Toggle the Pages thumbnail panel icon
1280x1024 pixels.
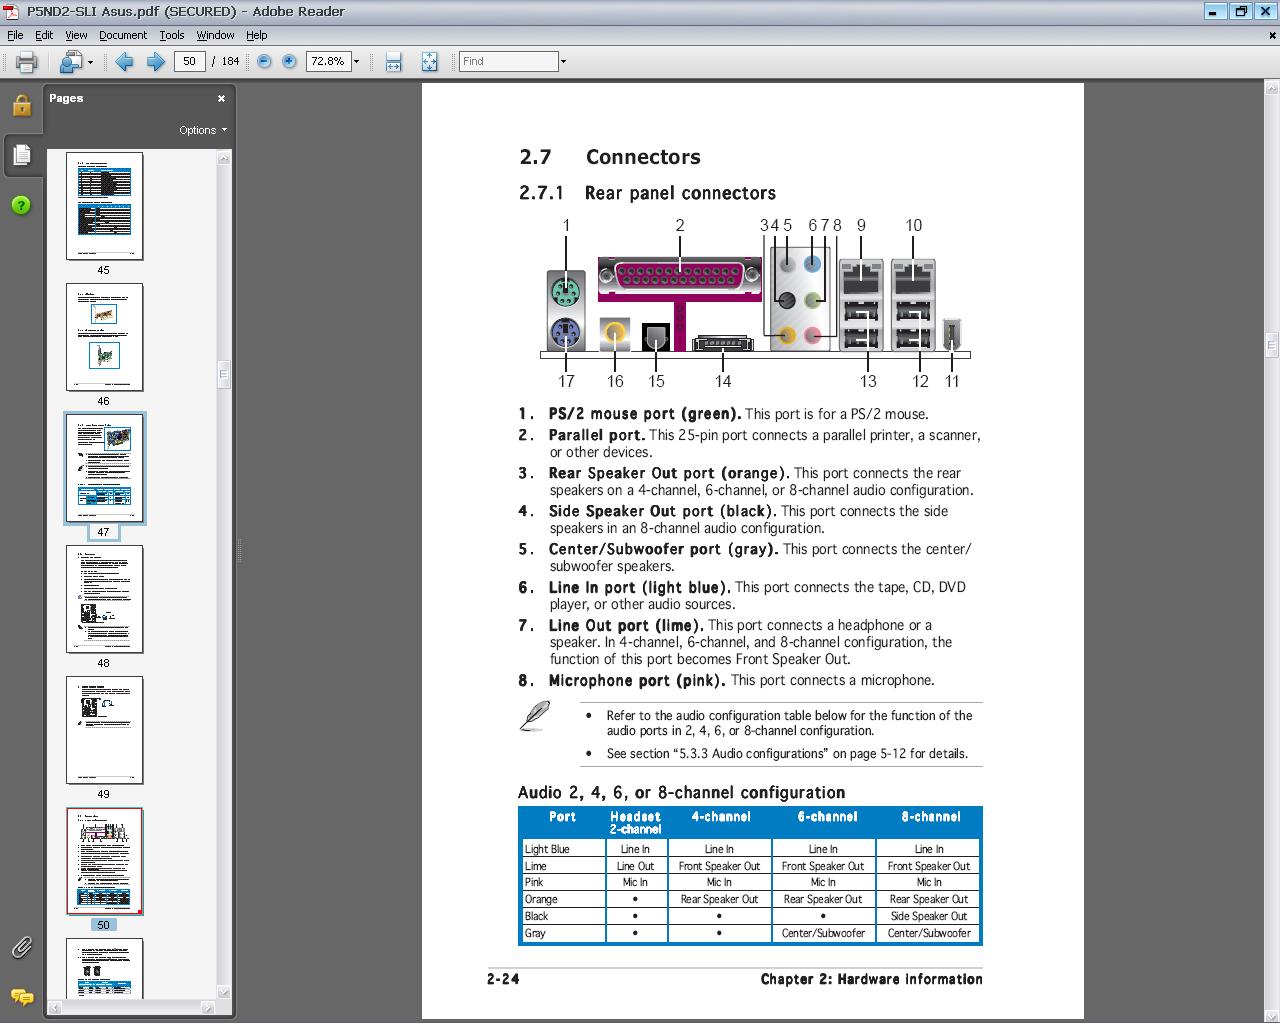pyautogui.click(x=21, y=155)
